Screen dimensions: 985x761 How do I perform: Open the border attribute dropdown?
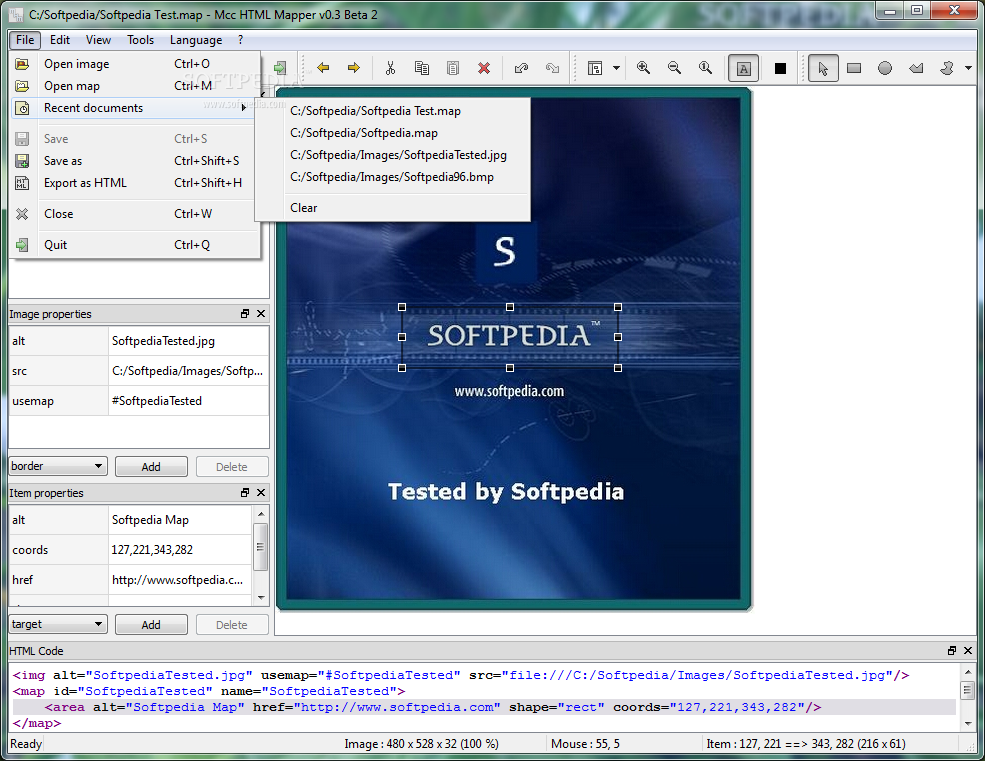(58, 466)
